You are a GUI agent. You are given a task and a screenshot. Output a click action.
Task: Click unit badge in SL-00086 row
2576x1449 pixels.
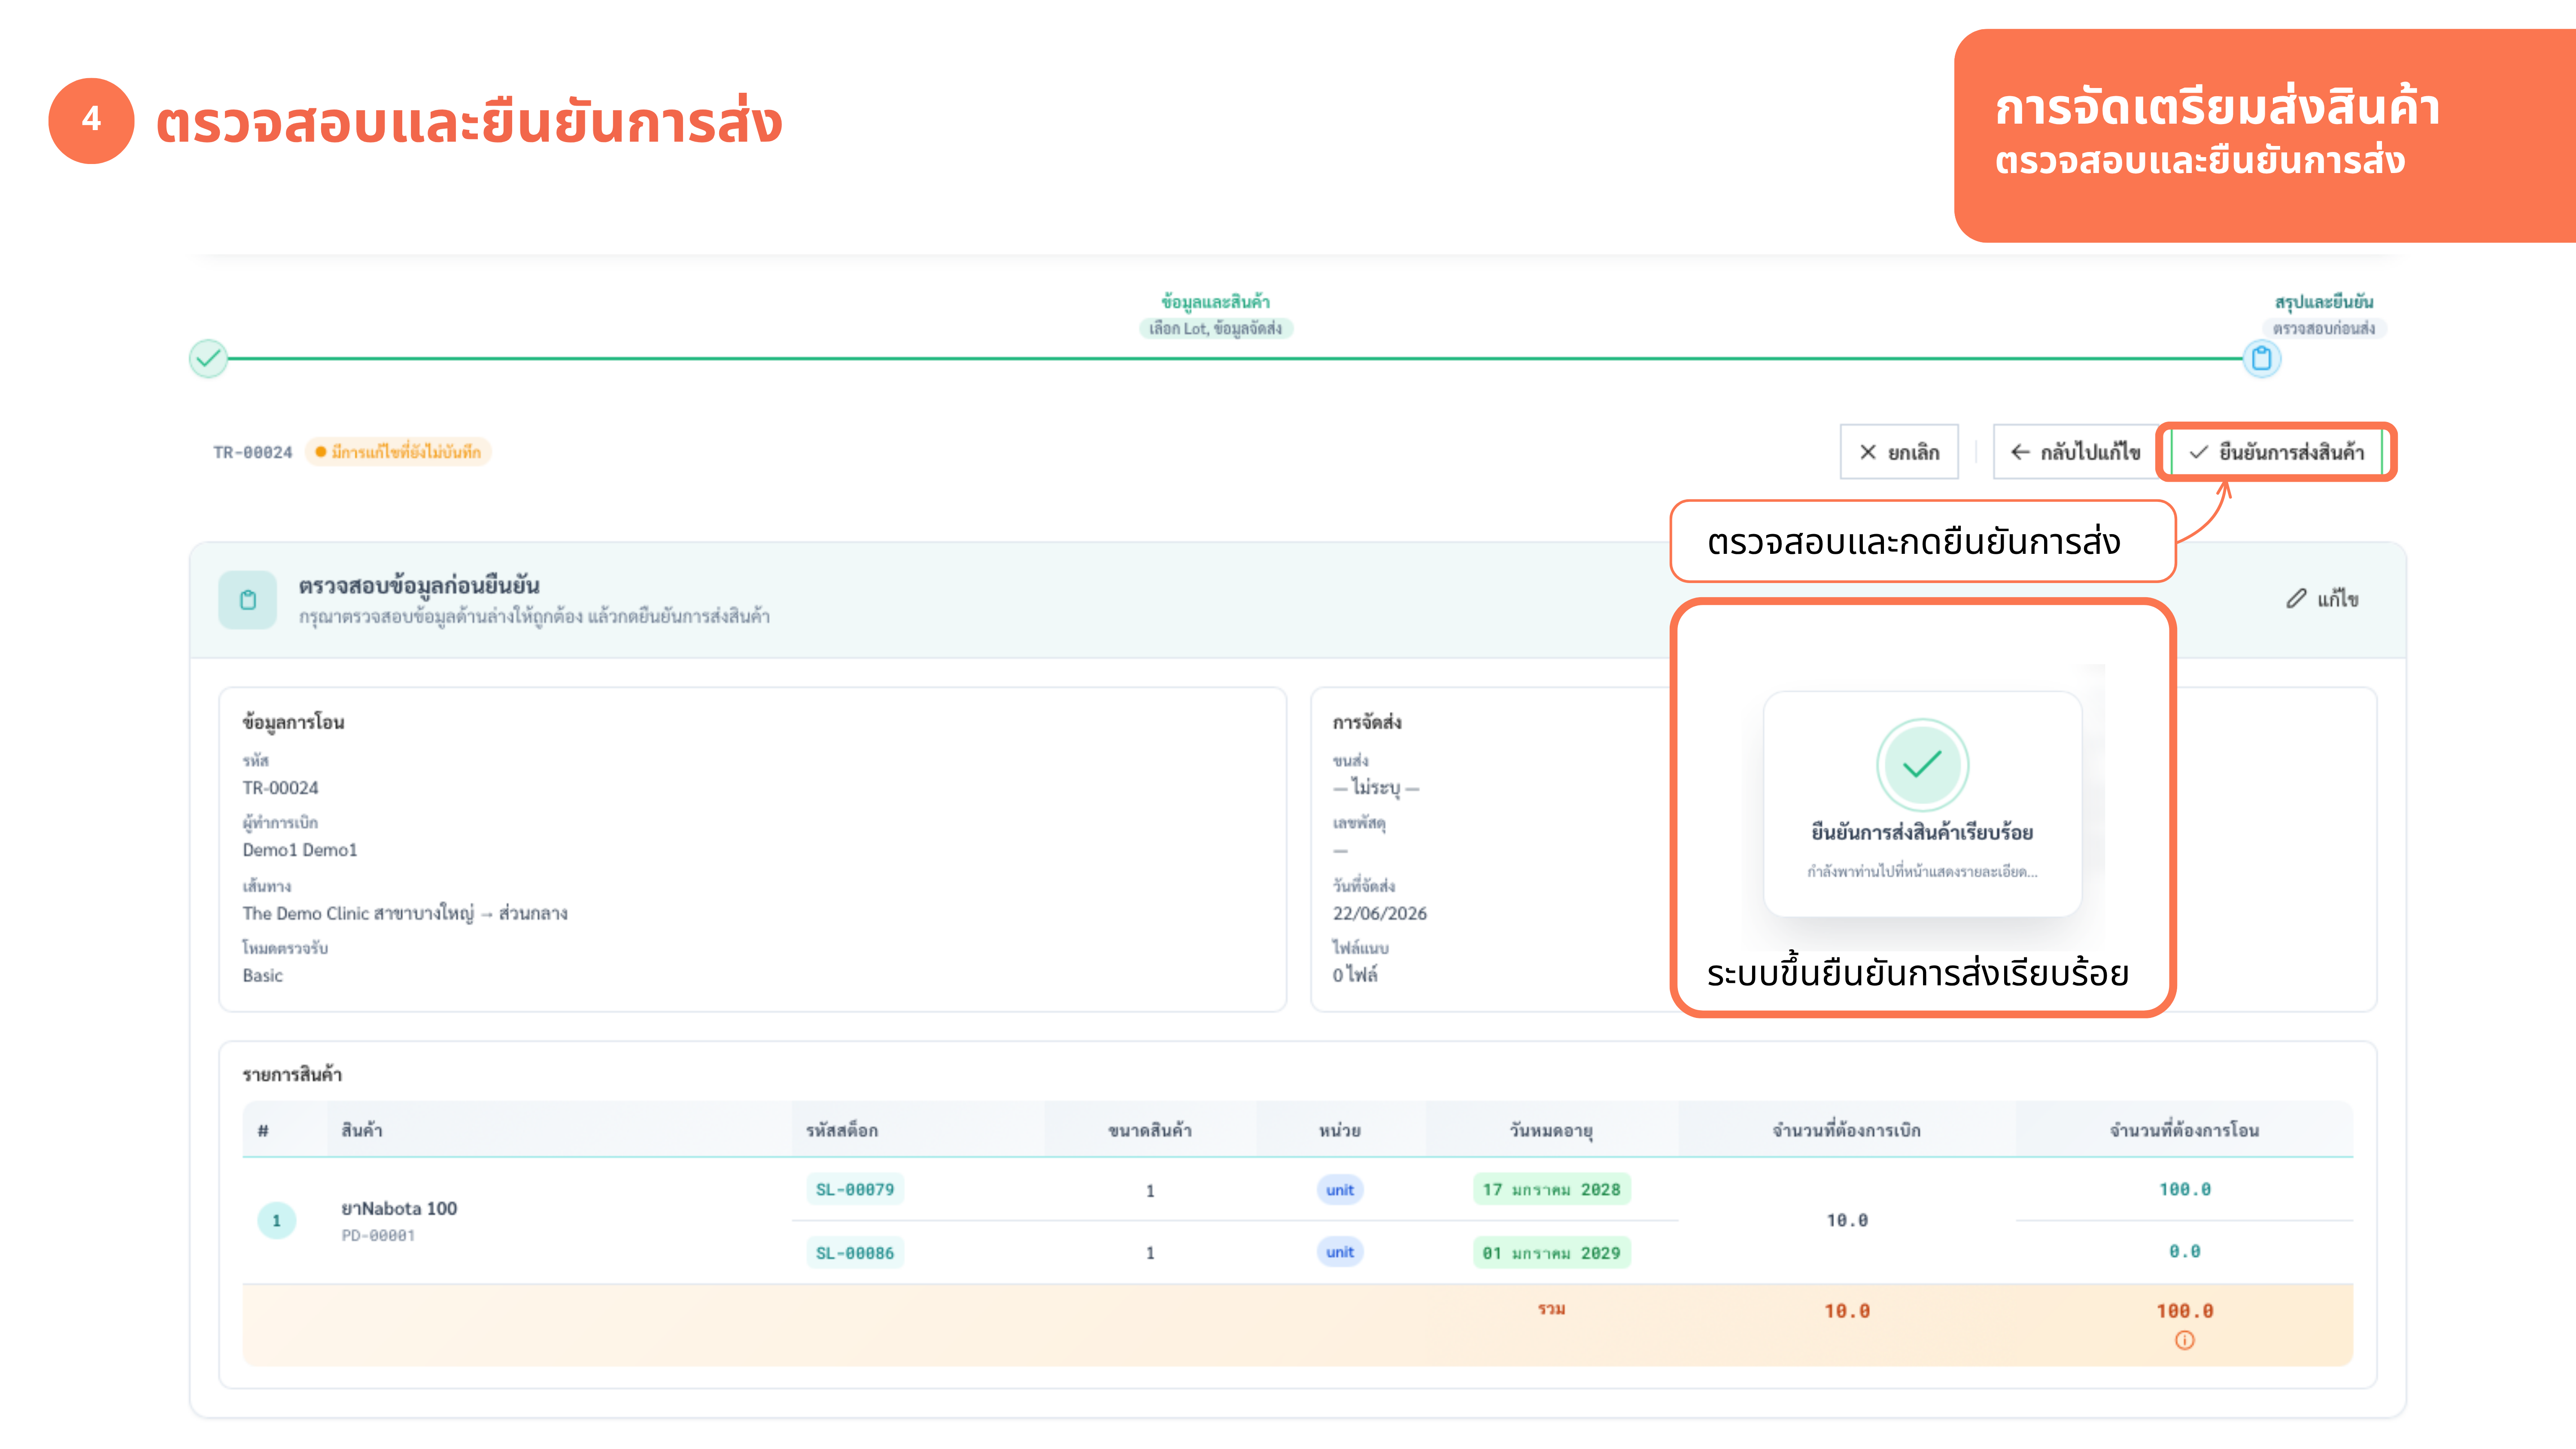[x=1340, y=1252]
